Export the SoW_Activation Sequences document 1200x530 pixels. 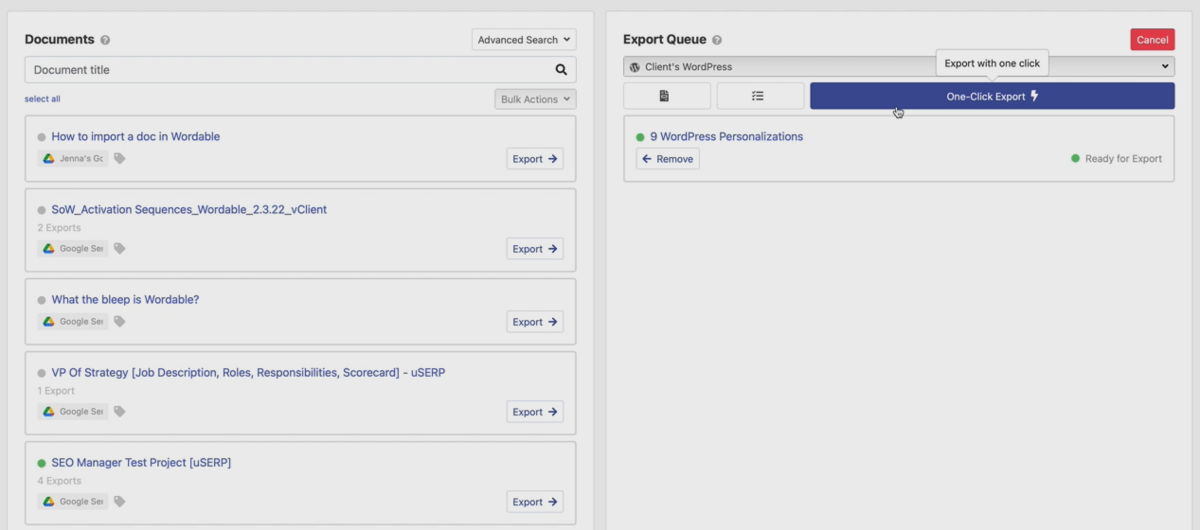[x=535, y=249]
